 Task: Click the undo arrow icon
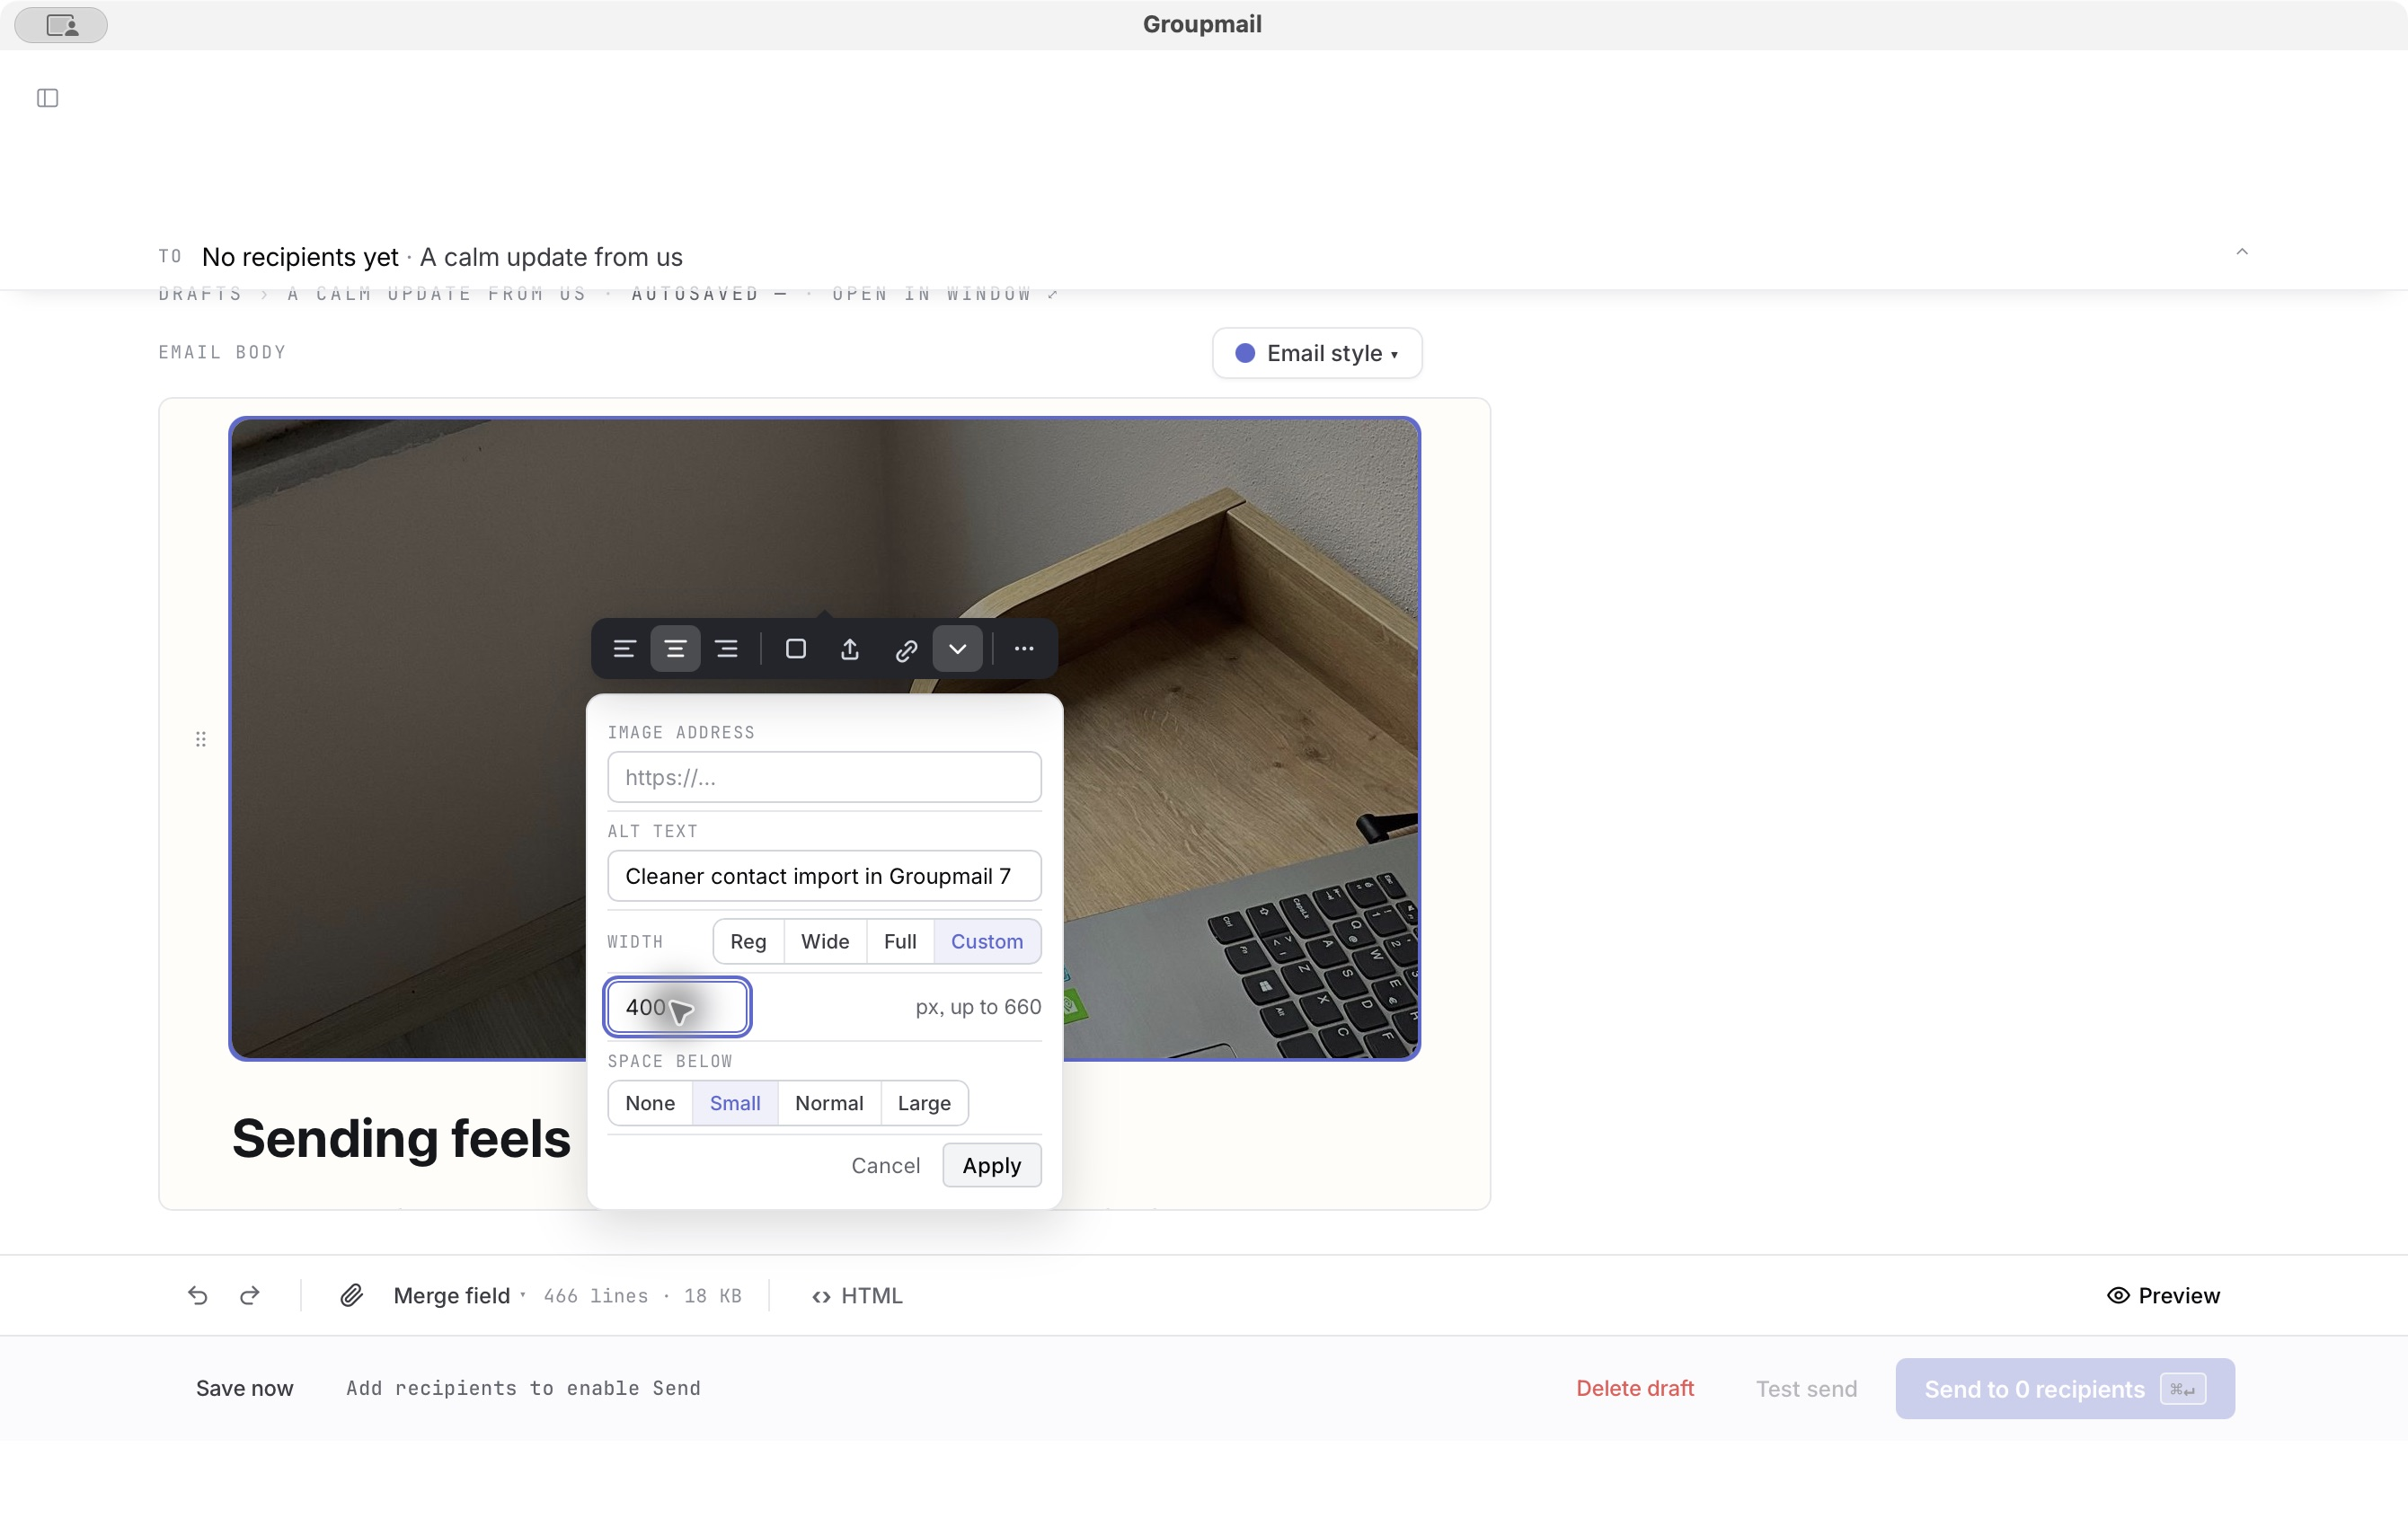197,1295
